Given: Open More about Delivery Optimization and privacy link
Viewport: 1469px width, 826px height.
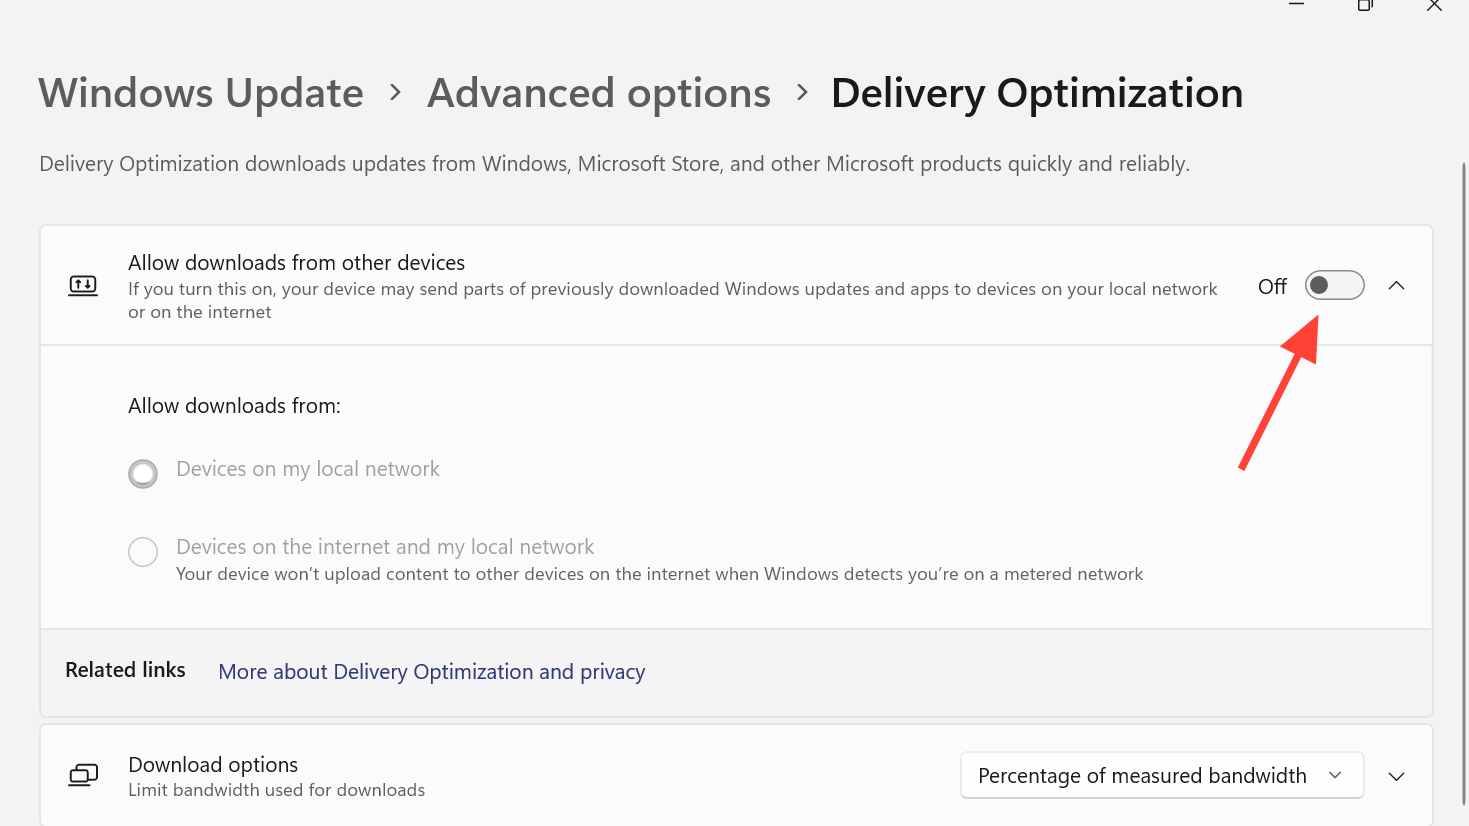Looking at the screenshot, I should coord(432,672).
